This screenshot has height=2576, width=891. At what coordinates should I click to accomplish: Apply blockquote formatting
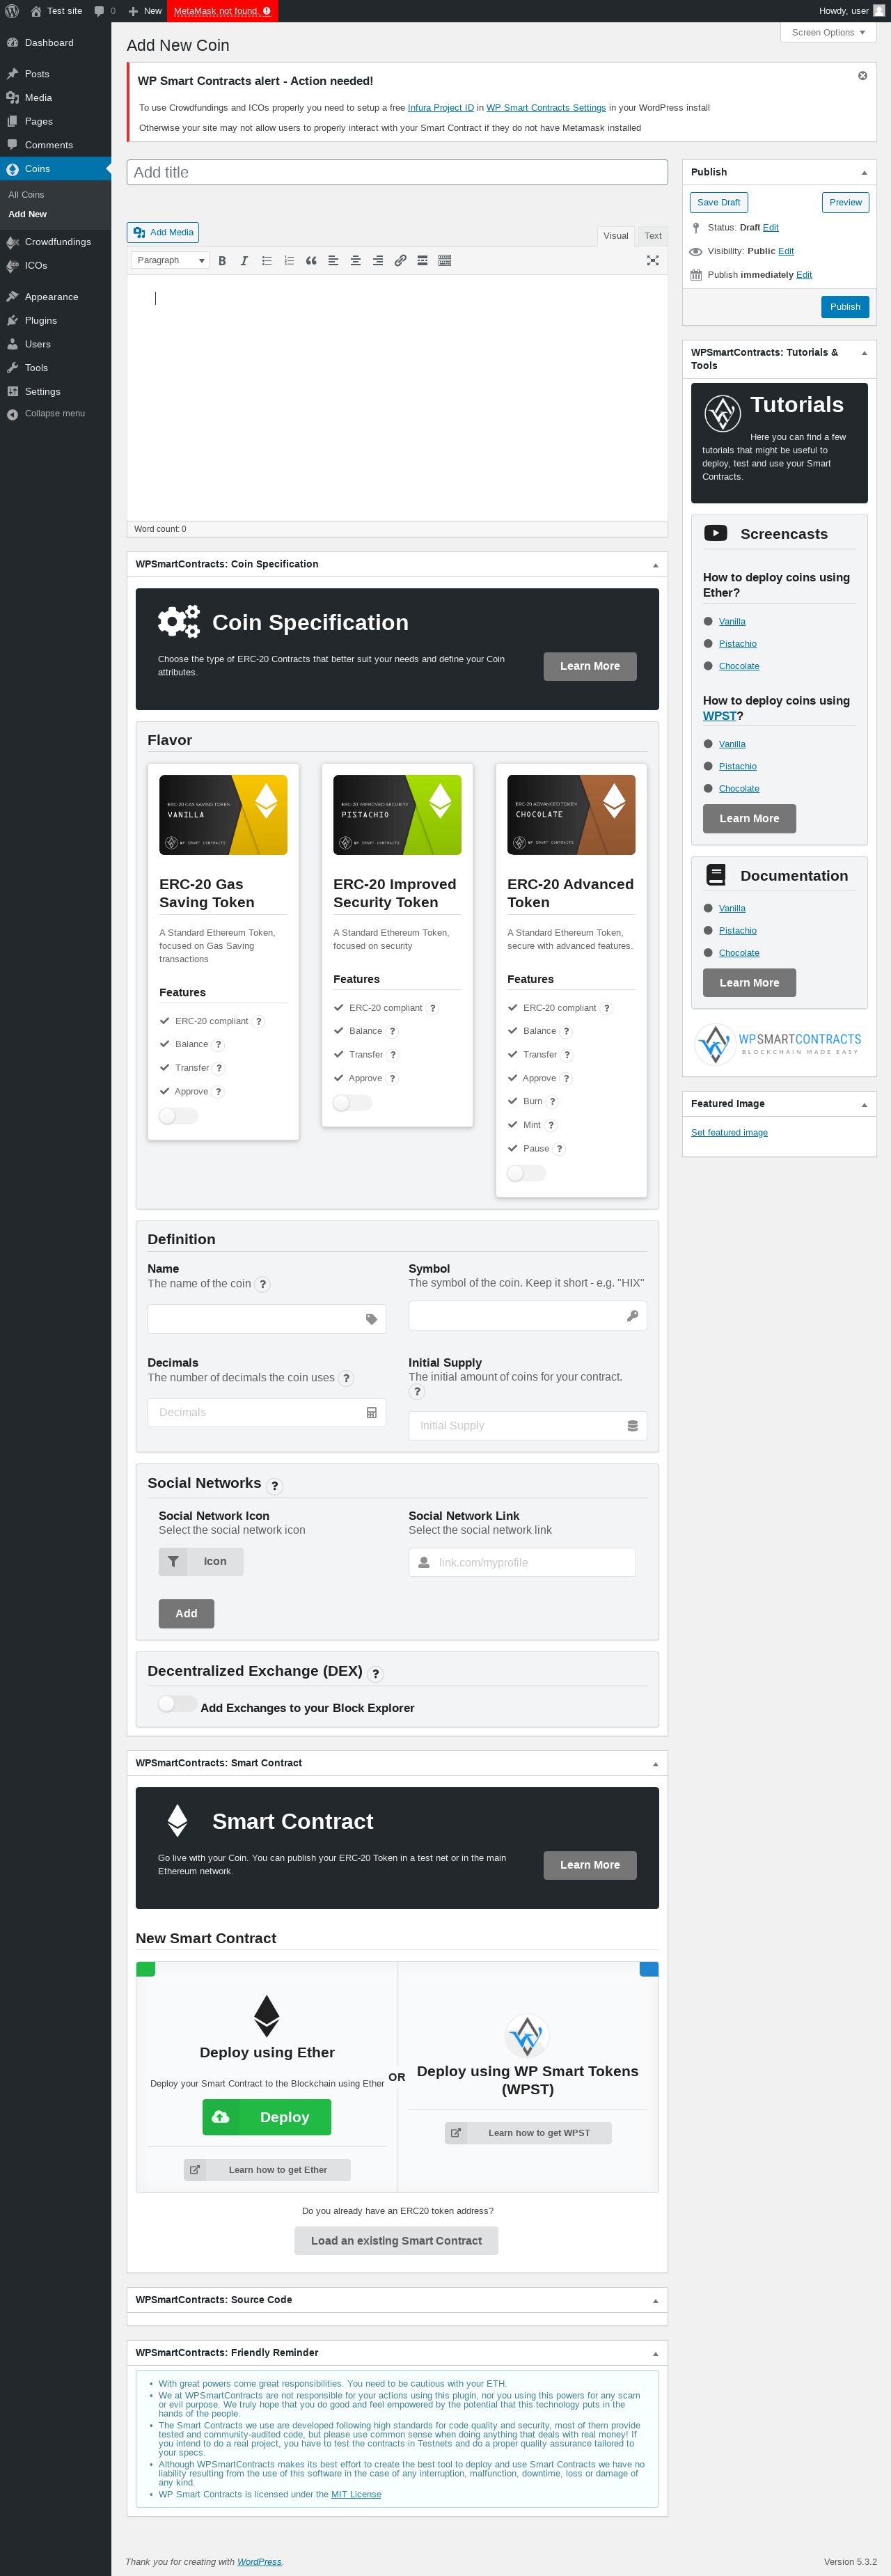point(311,260)
